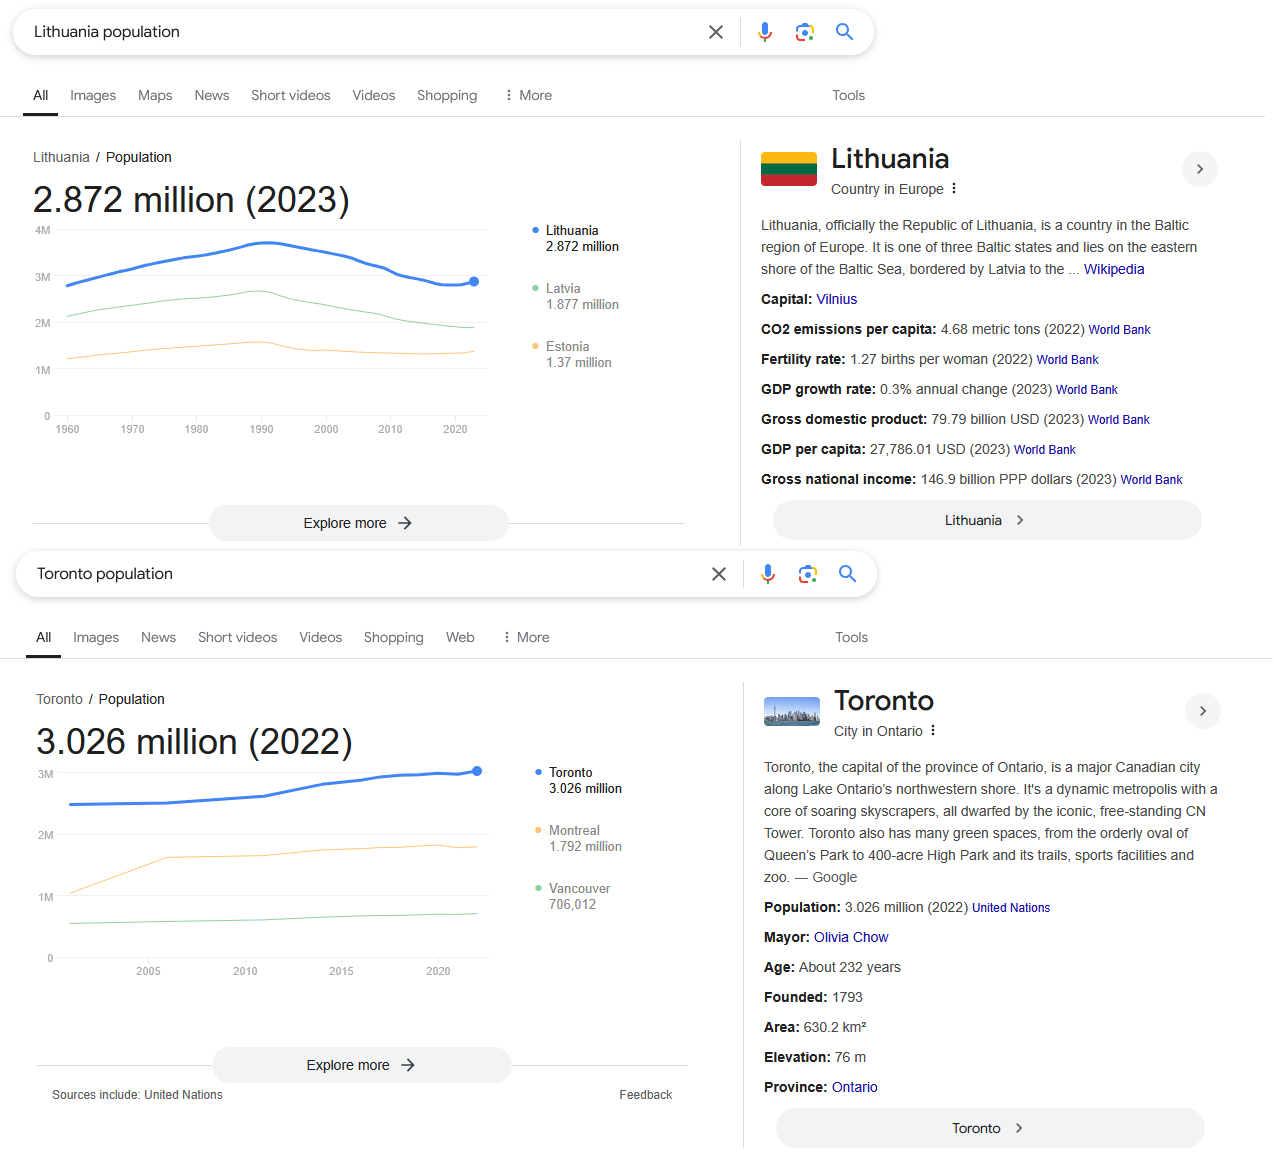
Task: Select Images tab in Toronto results
Action: (96, 637)
